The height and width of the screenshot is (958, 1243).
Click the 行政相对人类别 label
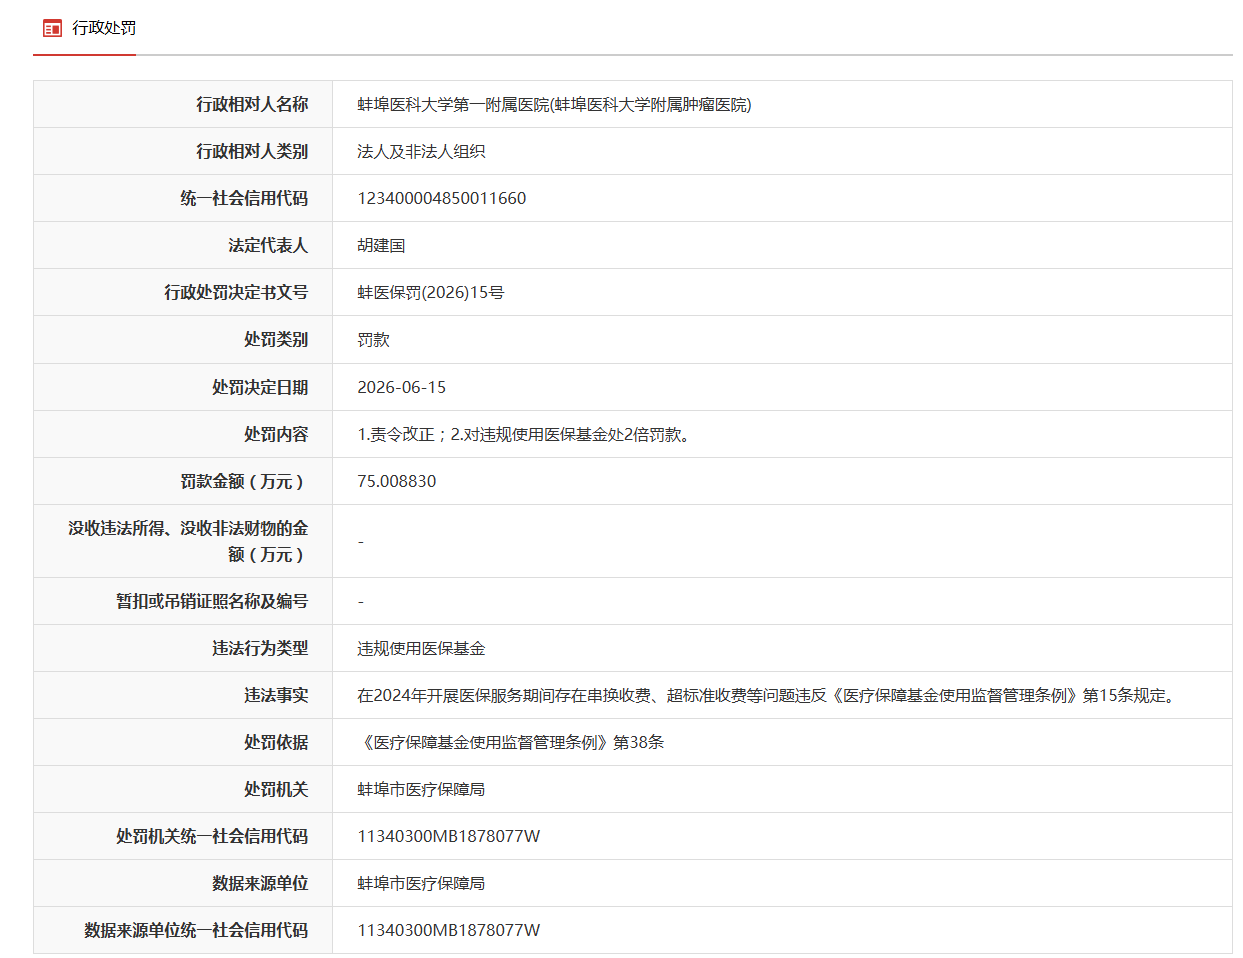[252, 151]
